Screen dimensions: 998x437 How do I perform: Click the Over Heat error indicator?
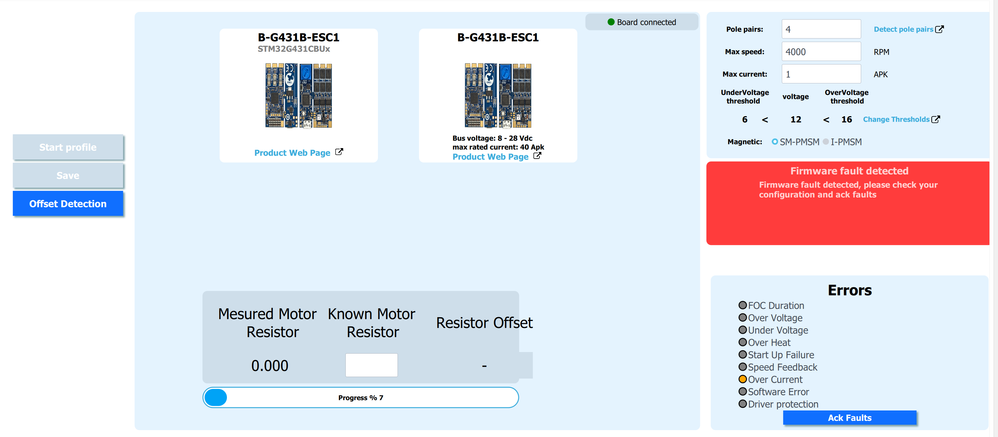point(743,343)
